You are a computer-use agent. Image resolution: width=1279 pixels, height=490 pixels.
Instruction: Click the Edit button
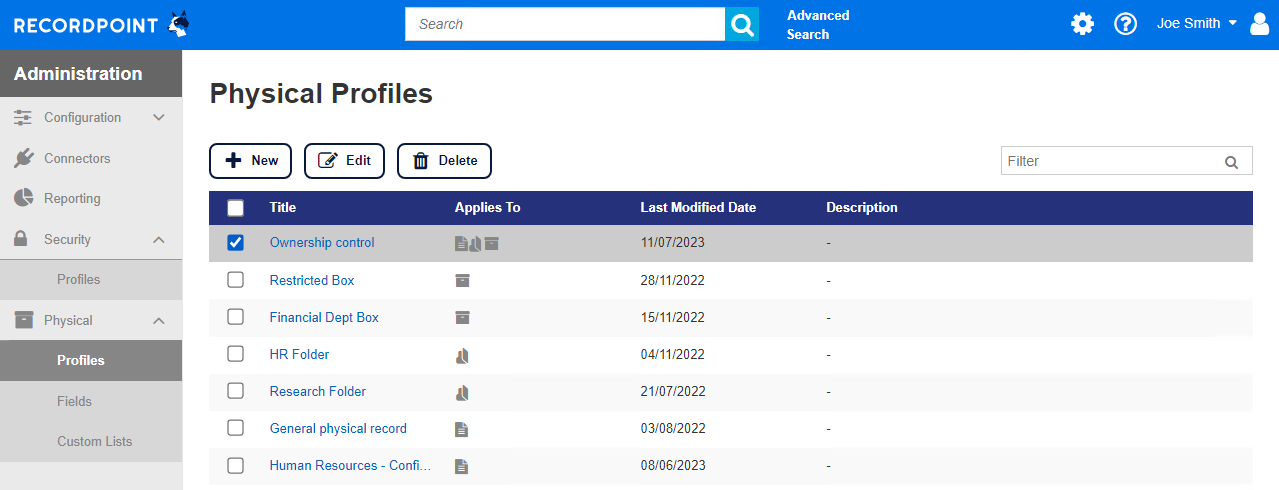pos(344,160)
